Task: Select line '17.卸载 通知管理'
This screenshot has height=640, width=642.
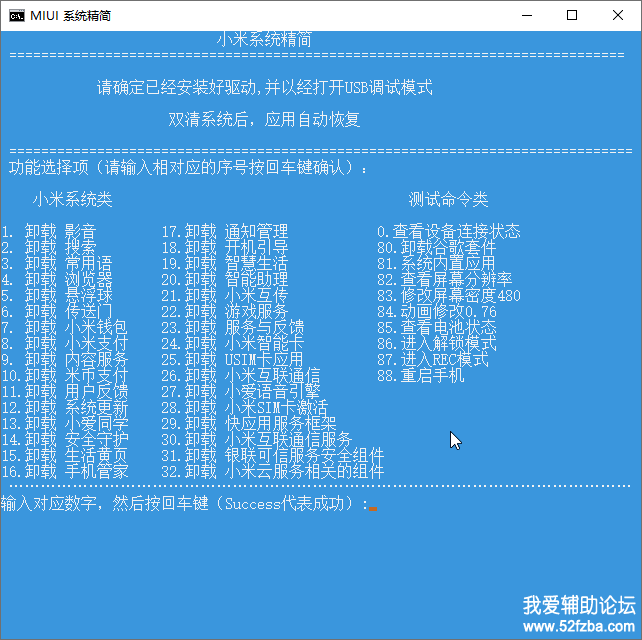Action: click(225, 232)
